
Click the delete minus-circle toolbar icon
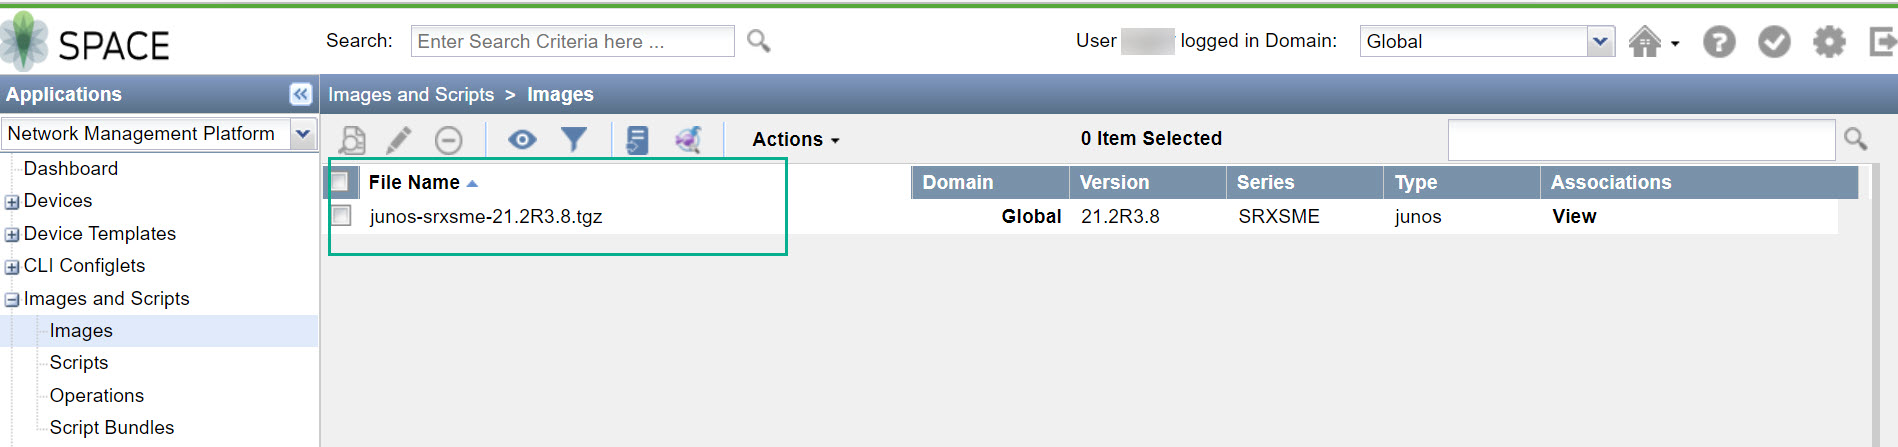[448, 140]
